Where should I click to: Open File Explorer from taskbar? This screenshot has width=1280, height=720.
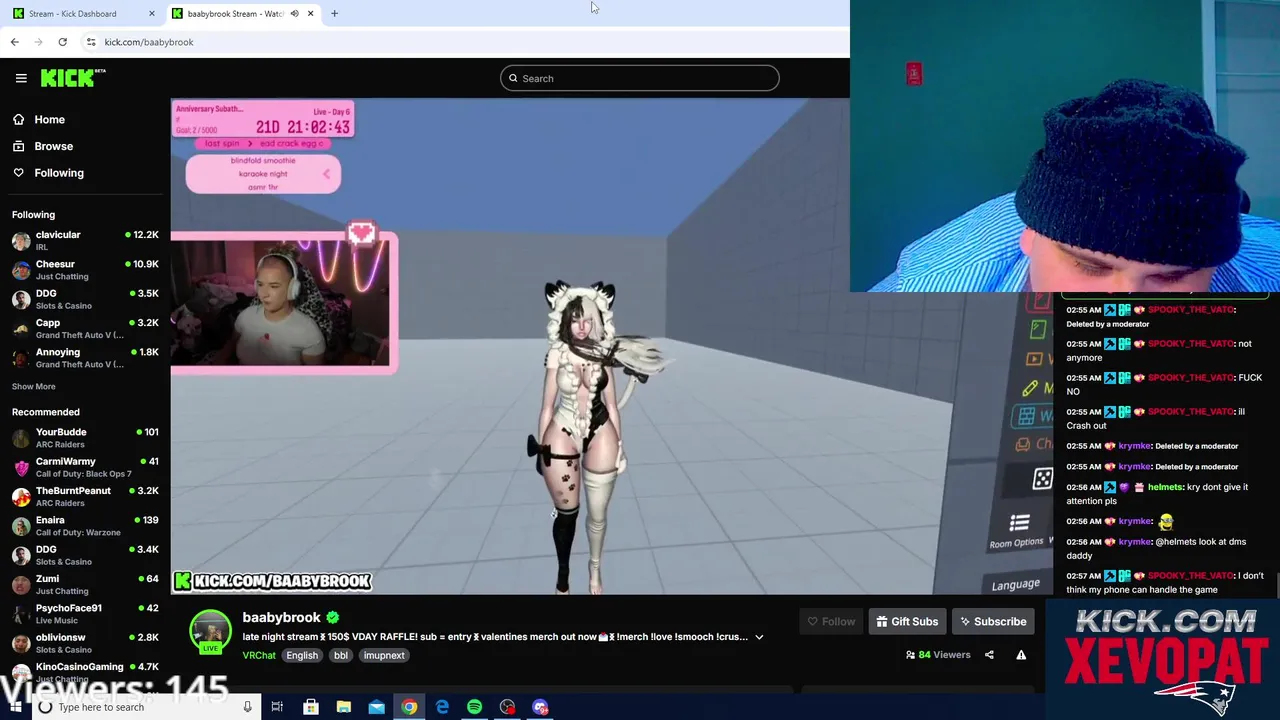coord(343,707)
